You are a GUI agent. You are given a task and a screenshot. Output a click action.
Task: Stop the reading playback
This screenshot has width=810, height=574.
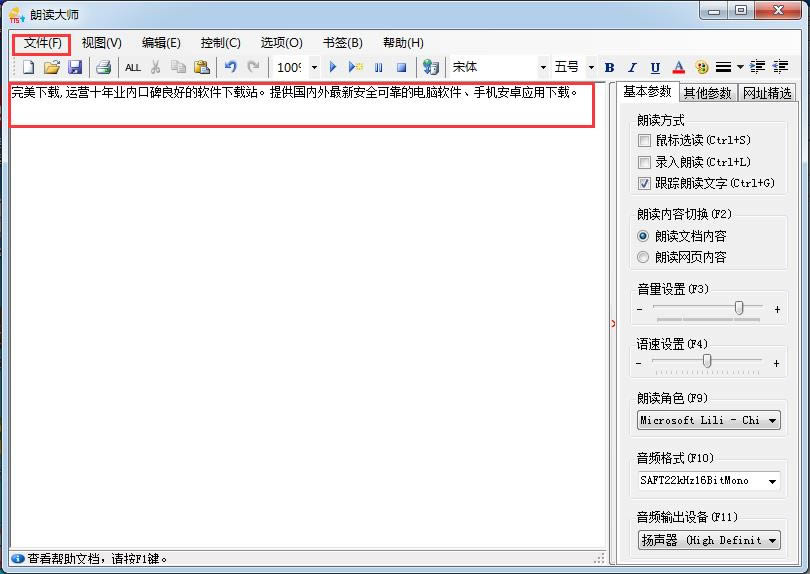point(401,68)
